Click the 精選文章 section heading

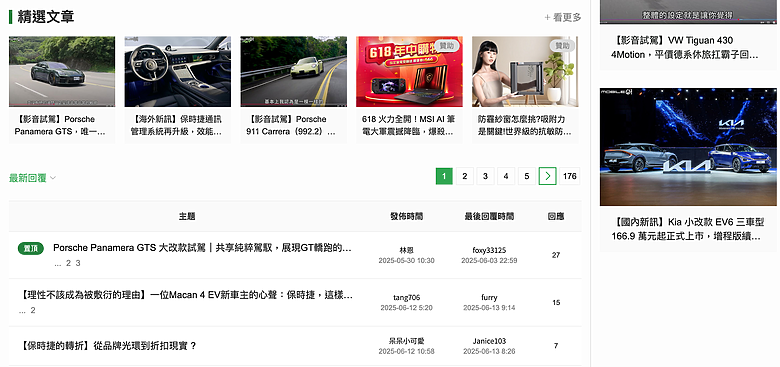(46, 17)
